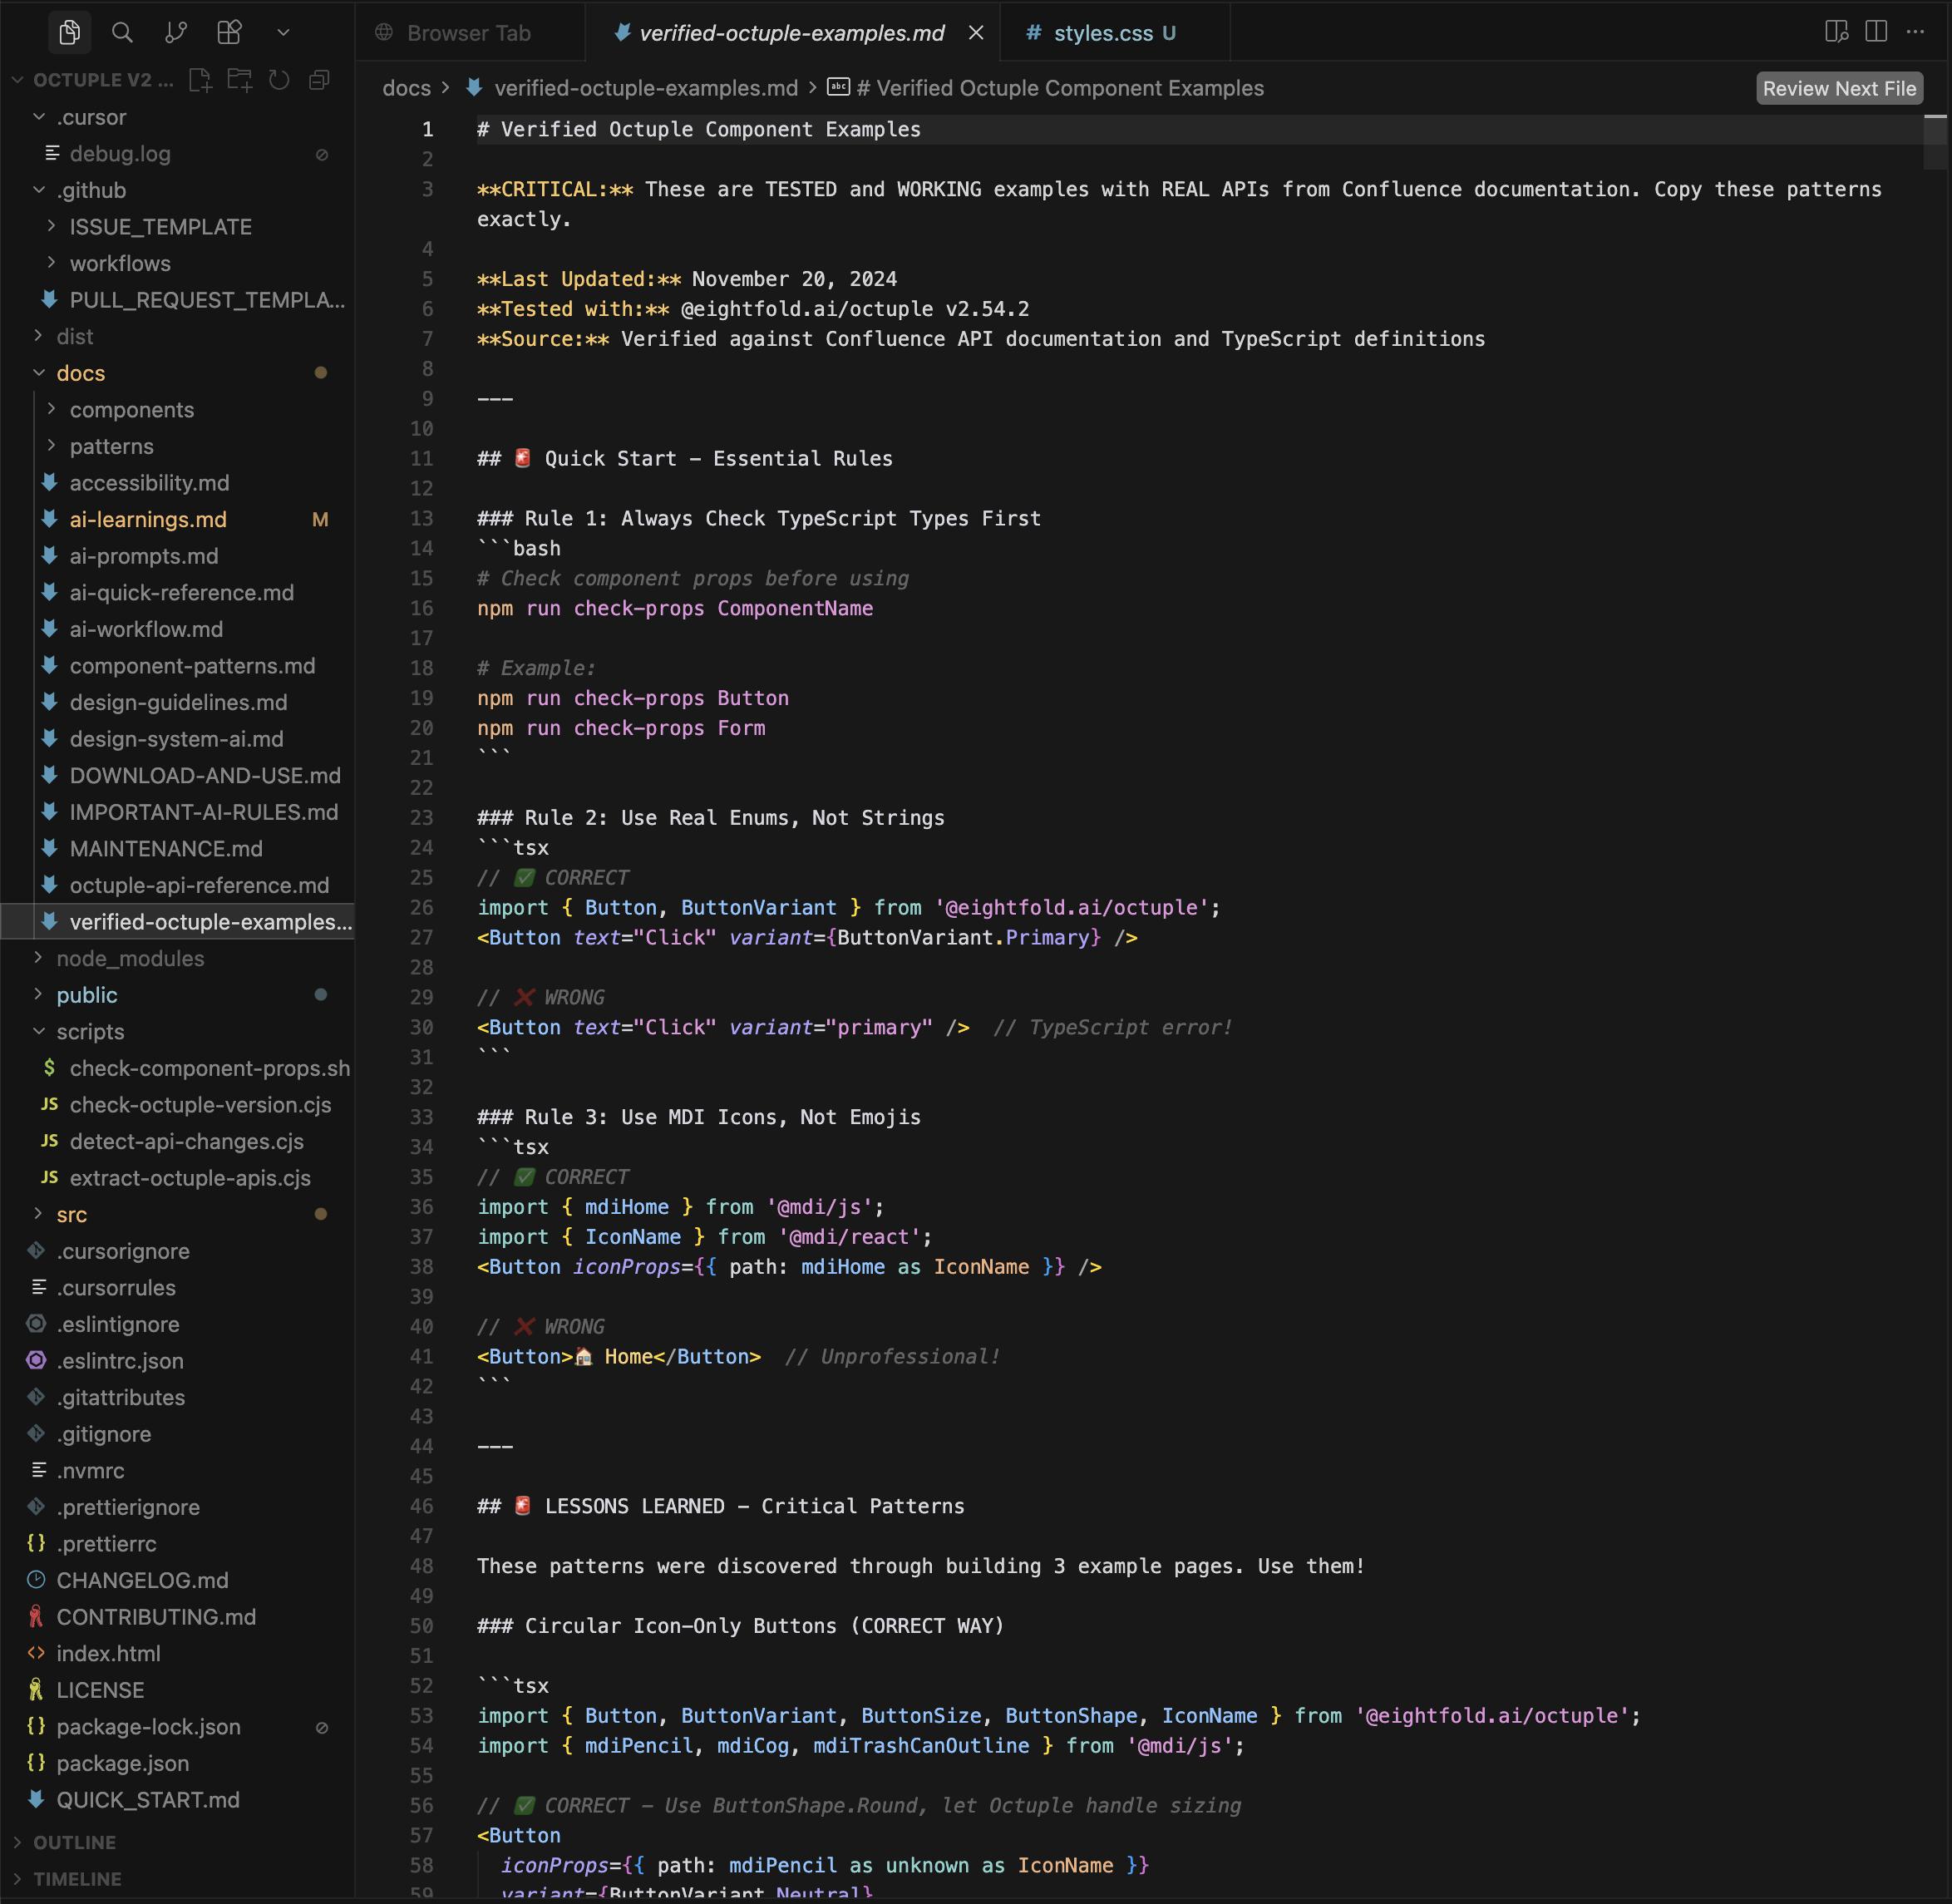Switch to the styles.css tab

(x=1102, y=33)
